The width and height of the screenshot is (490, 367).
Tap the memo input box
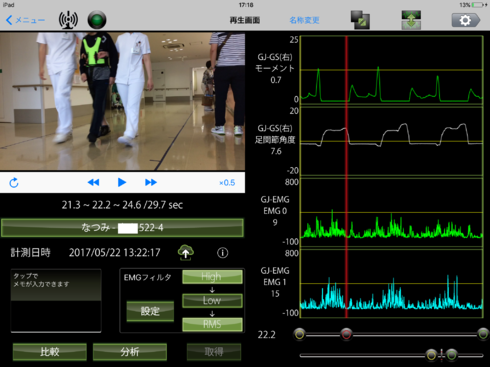(56, 301)
